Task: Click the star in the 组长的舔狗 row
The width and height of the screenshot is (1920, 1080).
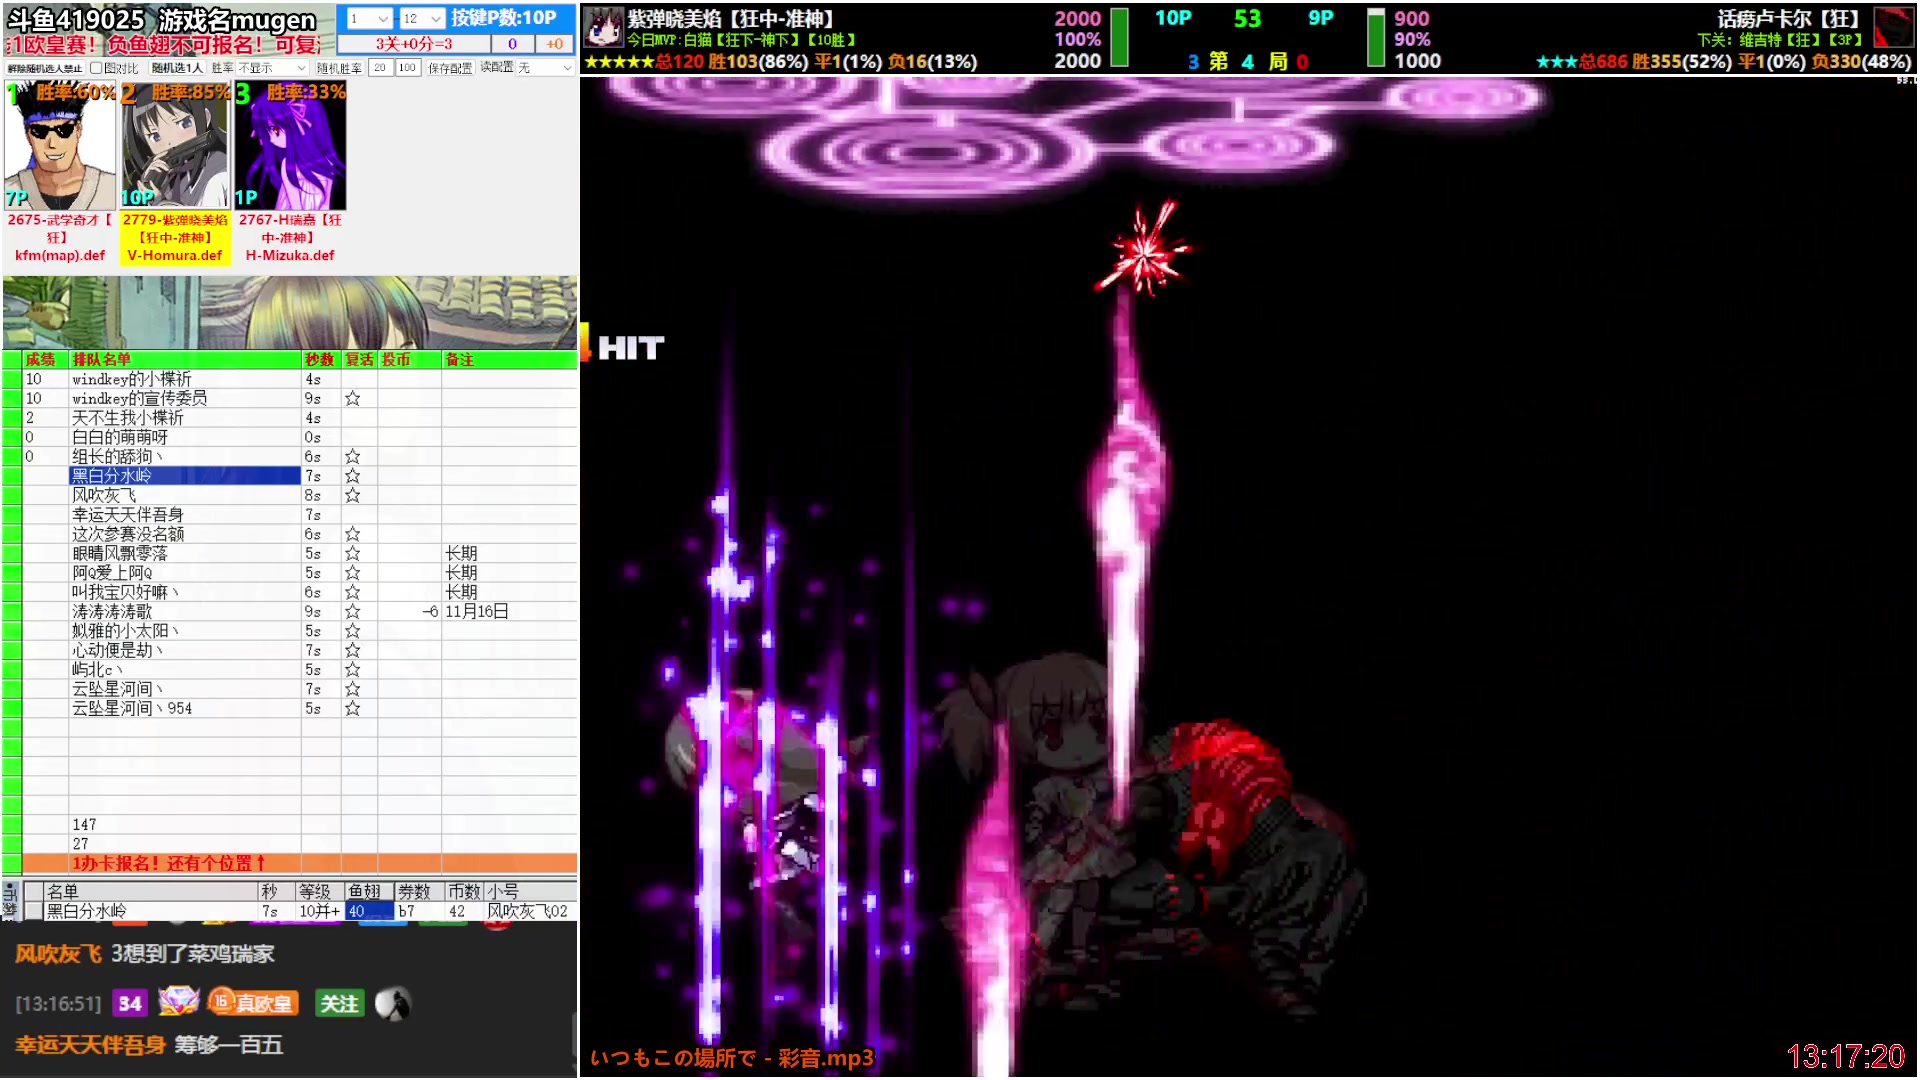Action: tap(353, 457)
